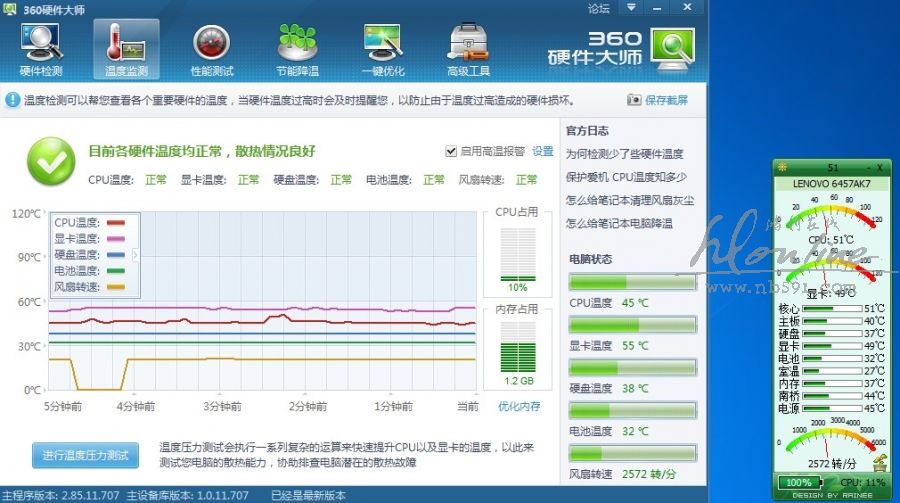
Task: Click the 主程序版本 2.85.11.707 status text
Action: [x=60, y=495]
